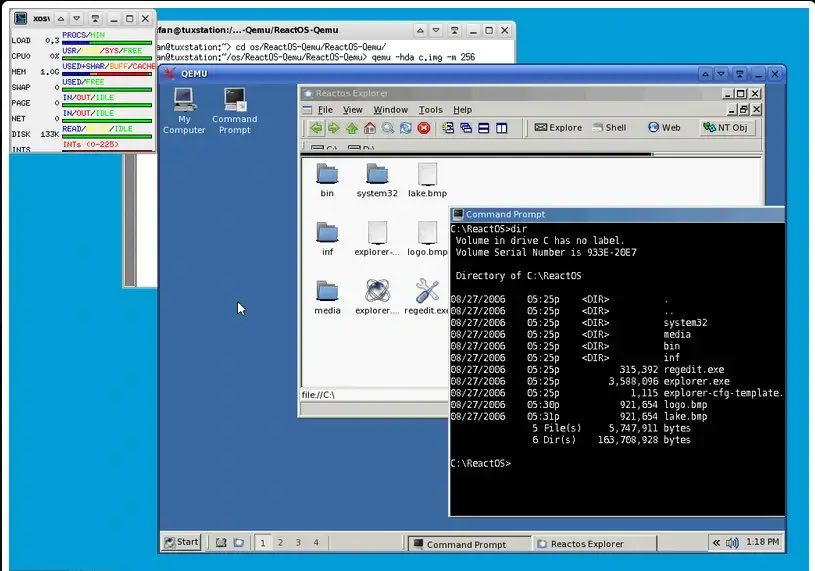Select the lake.bmp file
Viewport: 815px width, 571px height.
tap(427, 180)
